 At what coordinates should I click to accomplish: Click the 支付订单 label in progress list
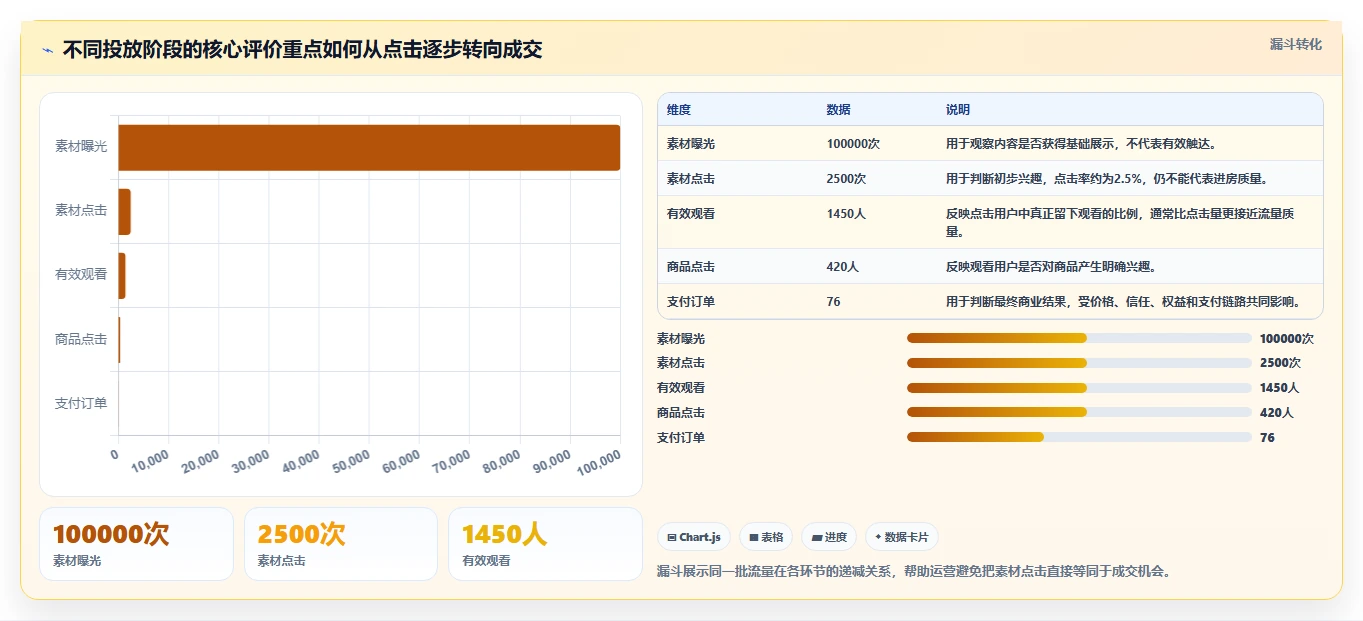[681, 438]
